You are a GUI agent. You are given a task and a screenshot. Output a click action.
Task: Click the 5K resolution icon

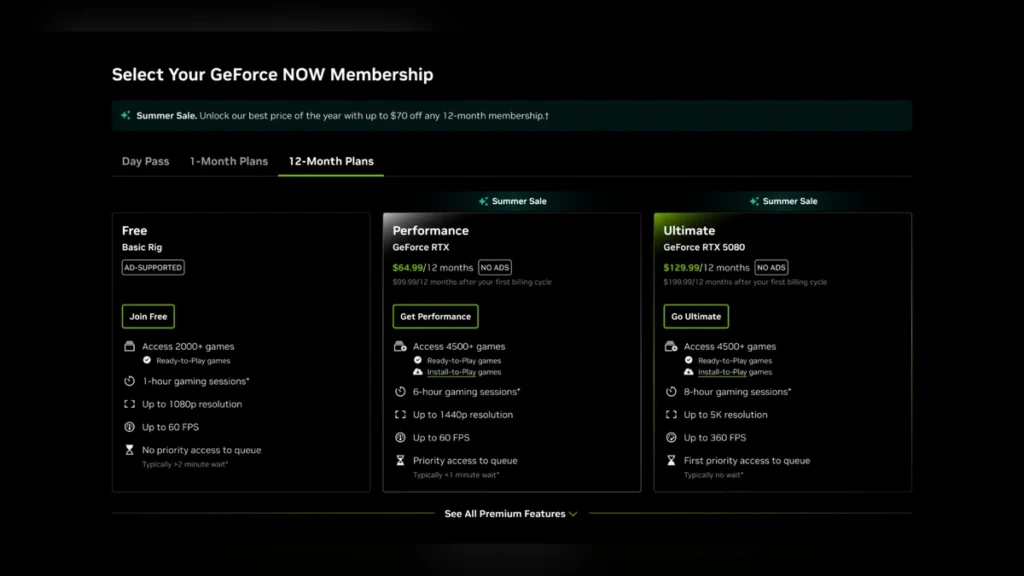point(671,415)
